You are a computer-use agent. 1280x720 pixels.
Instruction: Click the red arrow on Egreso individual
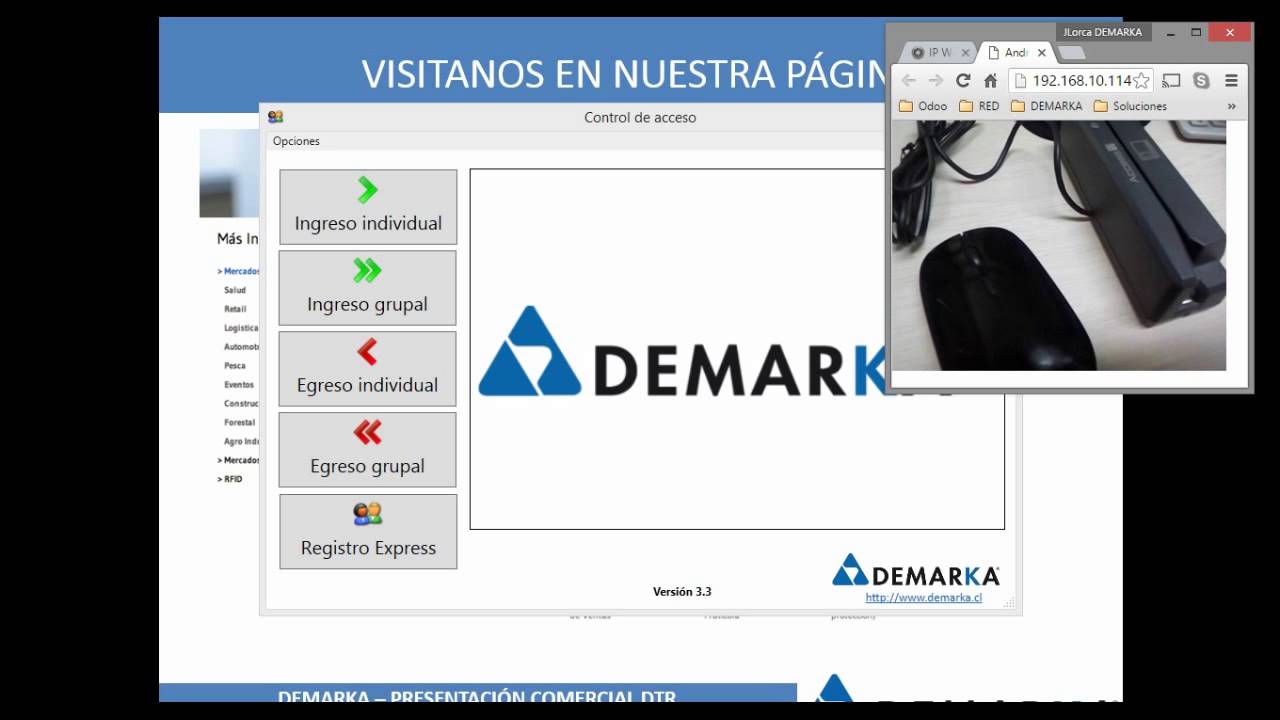[x=367, y=351]
